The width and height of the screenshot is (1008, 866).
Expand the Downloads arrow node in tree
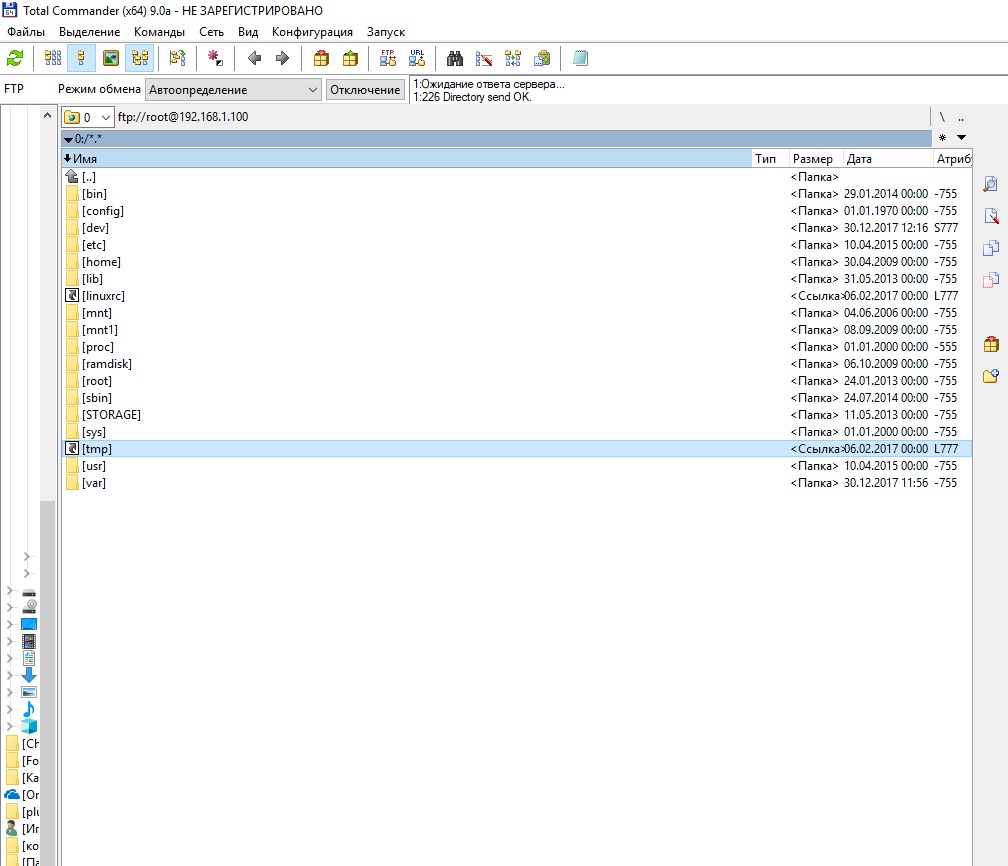[10, 675]
